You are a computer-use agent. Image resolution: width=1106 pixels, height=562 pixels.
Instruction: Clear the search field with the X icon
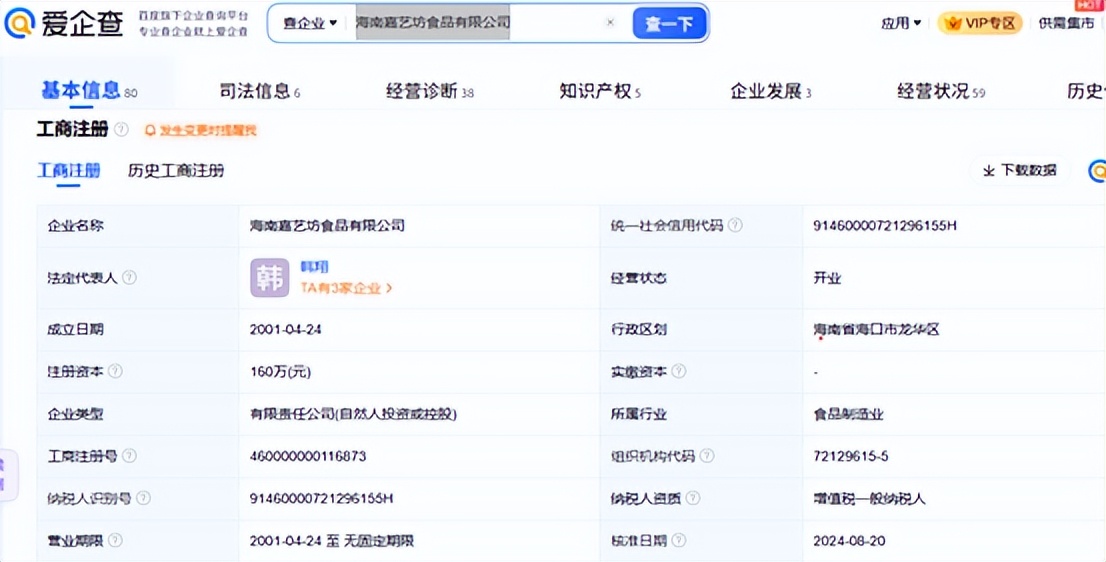pos(610,23)
